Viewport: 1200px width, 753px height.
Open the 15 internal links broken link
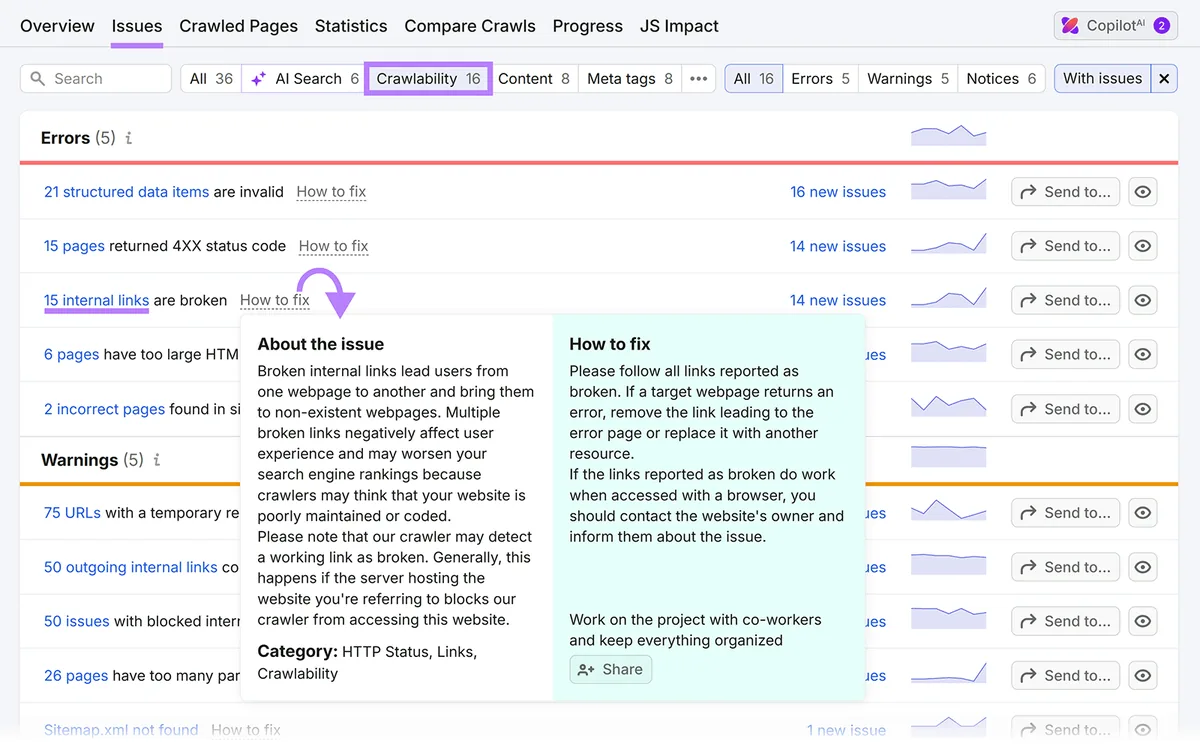tap(96, 300)
